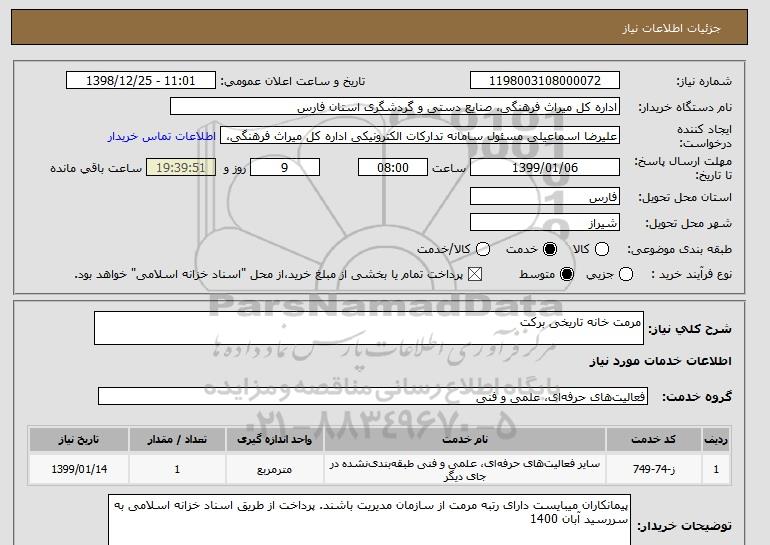770x545 pixels.
Task: Click the deadline date field 1399/01/06
Action: click(x=545, y=167)
